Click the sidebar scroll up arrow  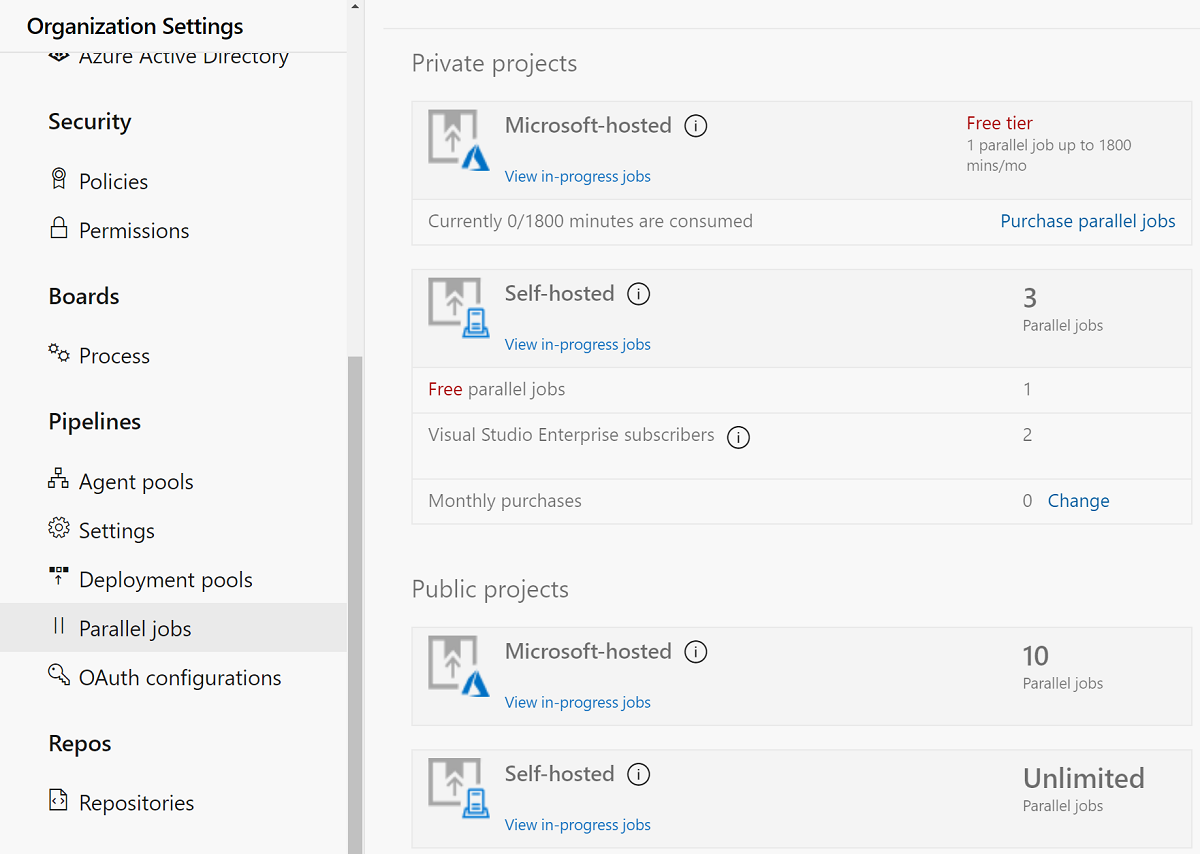(355, 7)
